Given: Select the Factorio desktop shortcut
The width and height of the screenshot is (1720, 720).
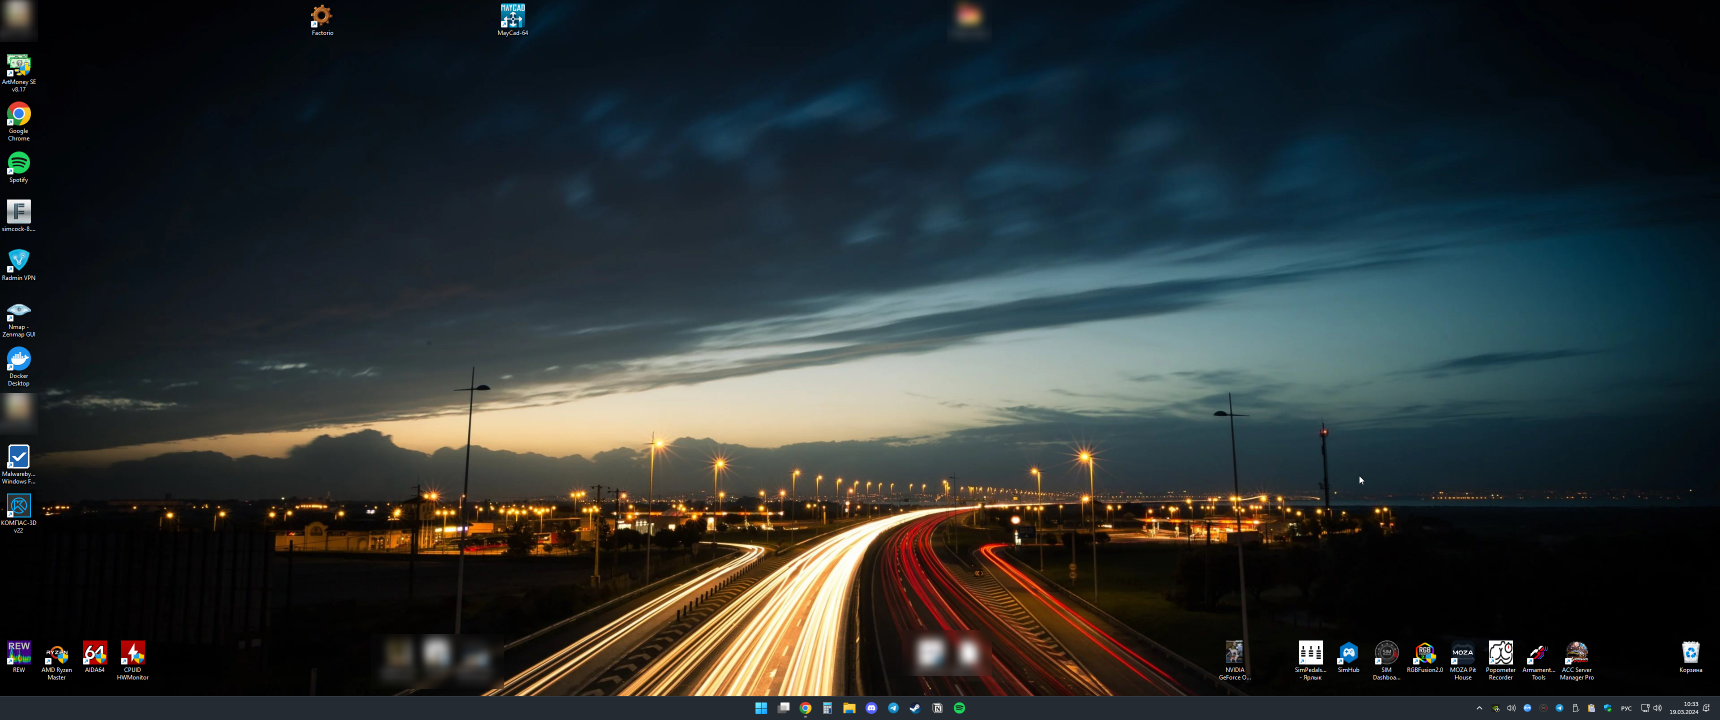Looking at the screenshot, I should point(322,20).
